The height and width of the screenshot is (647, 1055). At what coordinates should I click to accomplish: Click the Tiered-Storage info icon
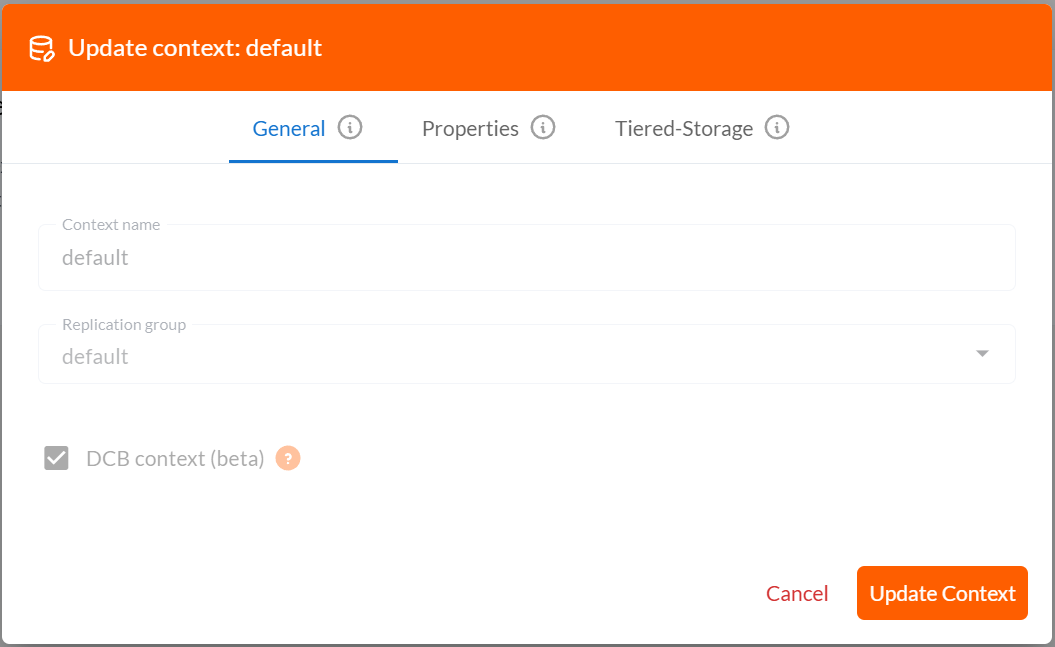pos(777,128)
